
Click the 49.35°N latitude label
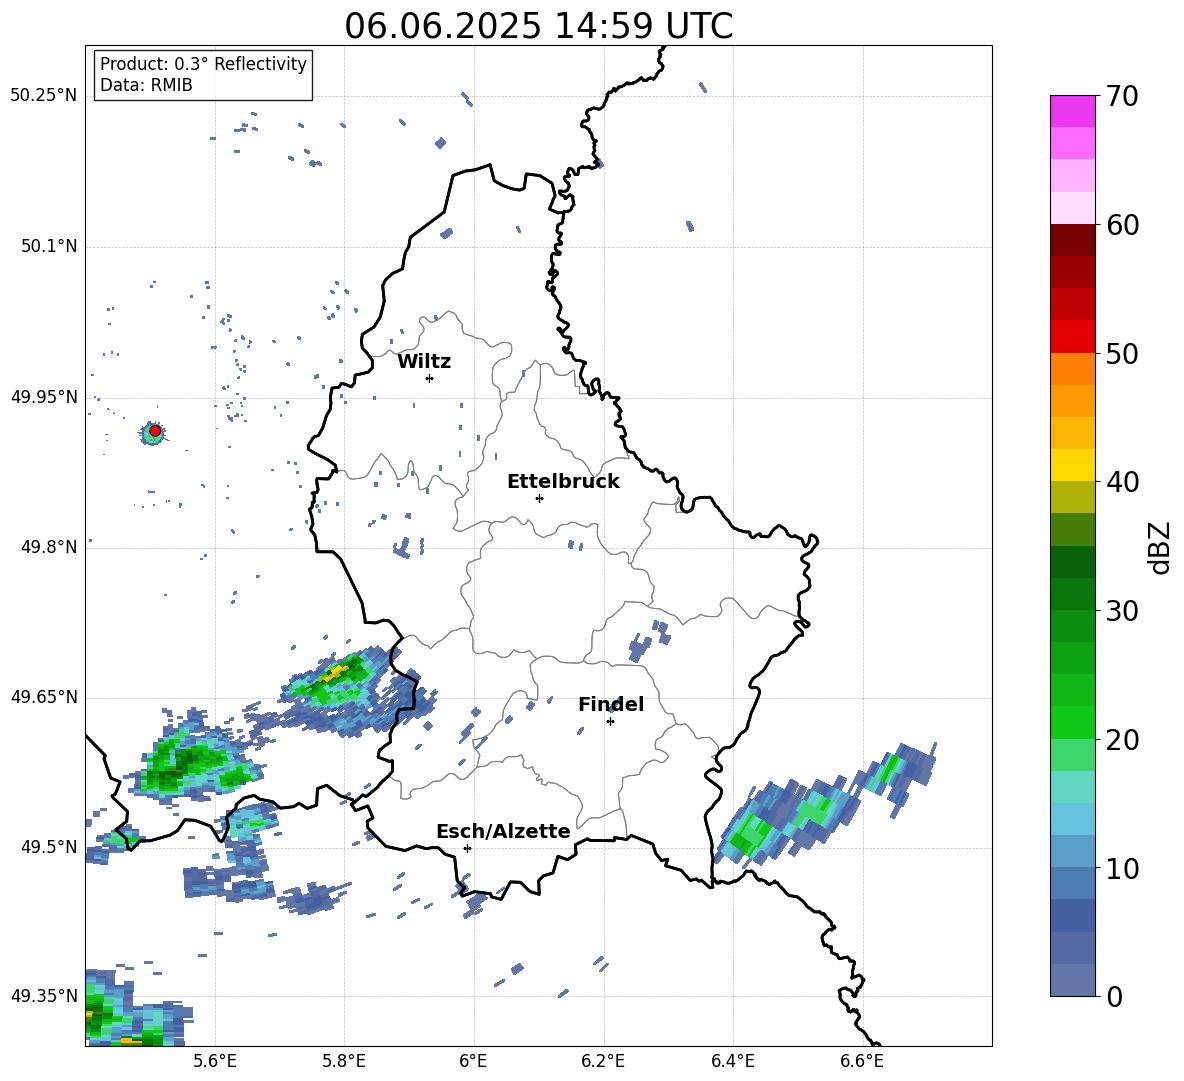click(x=44, y=996)
